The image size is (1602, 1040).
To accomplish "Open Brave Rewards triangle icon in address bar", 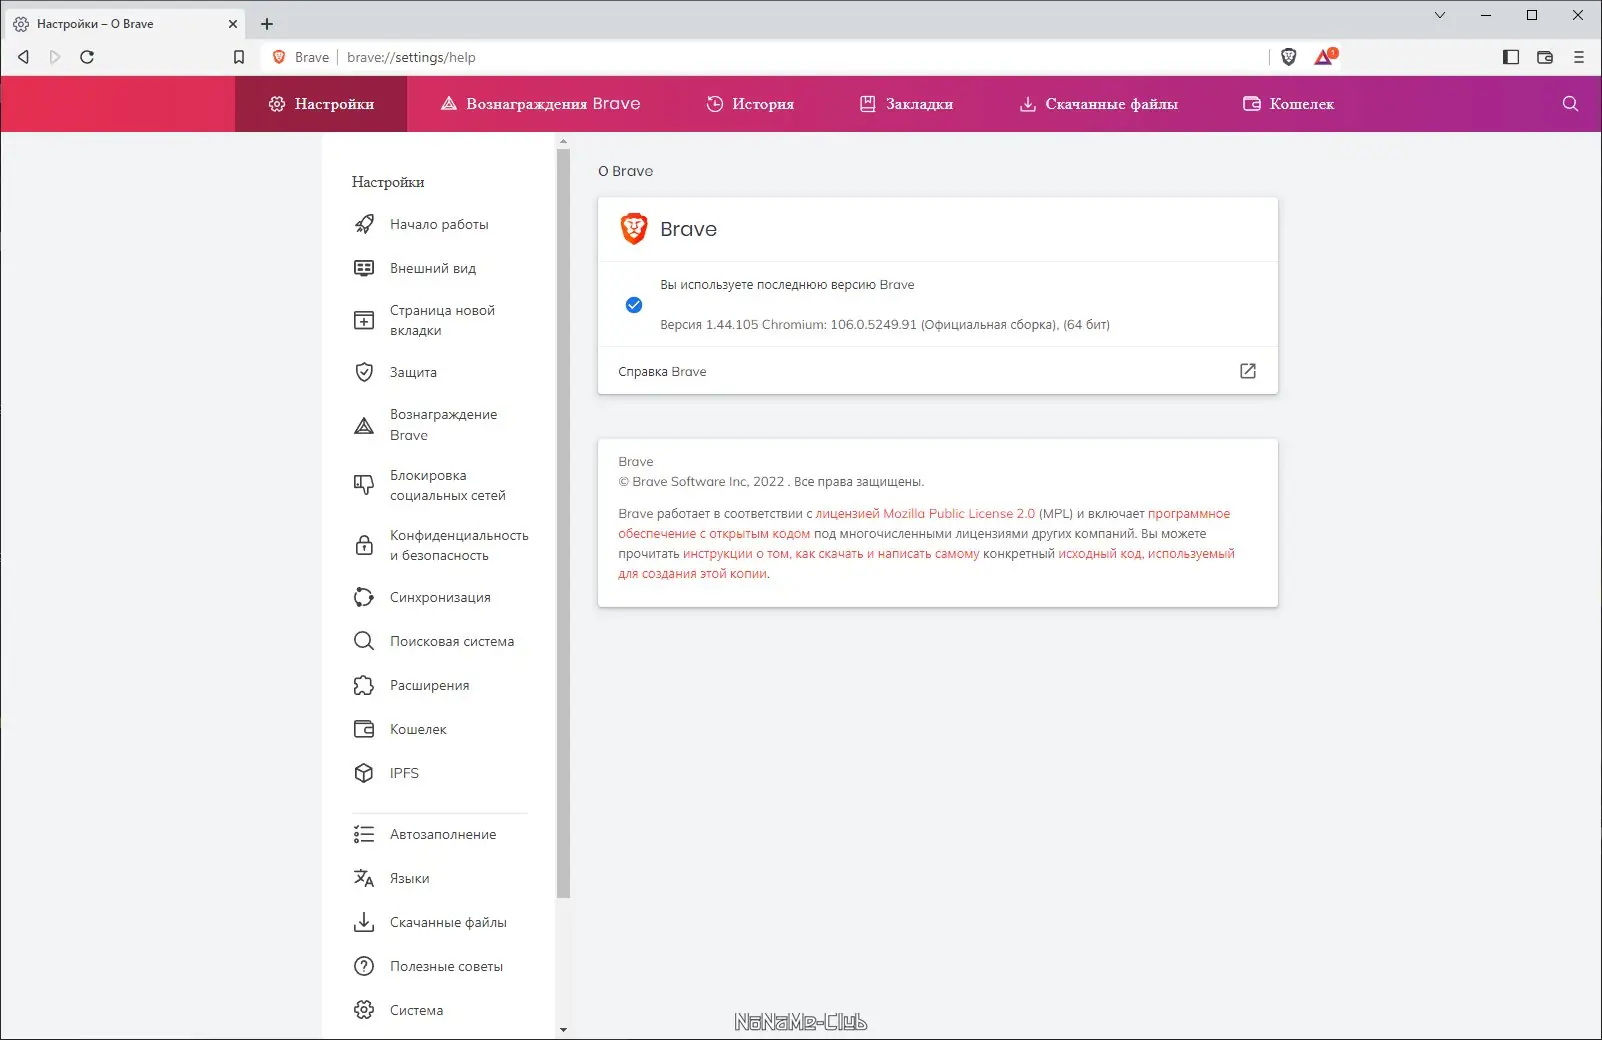I will [x=1325, y=57].
